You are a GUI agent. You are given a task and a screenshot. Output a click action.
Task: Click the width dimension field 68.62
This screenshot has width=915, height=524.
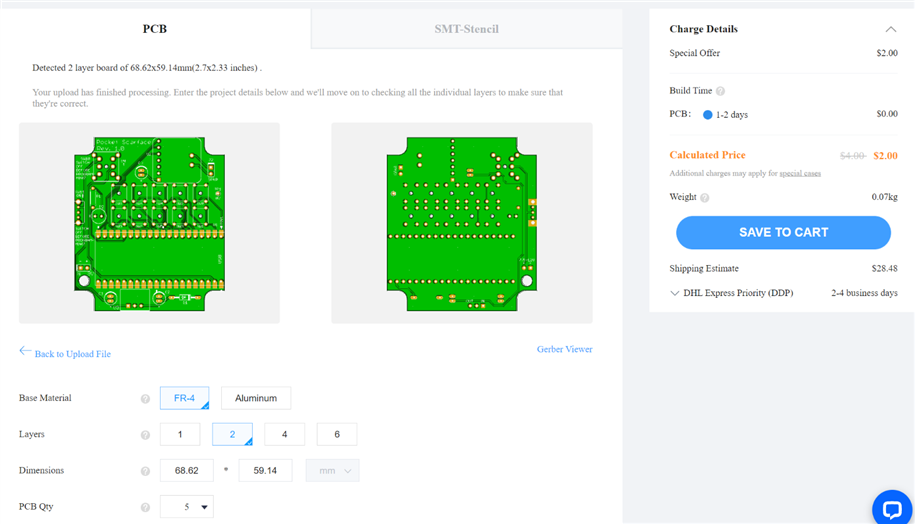pos(187,471)
